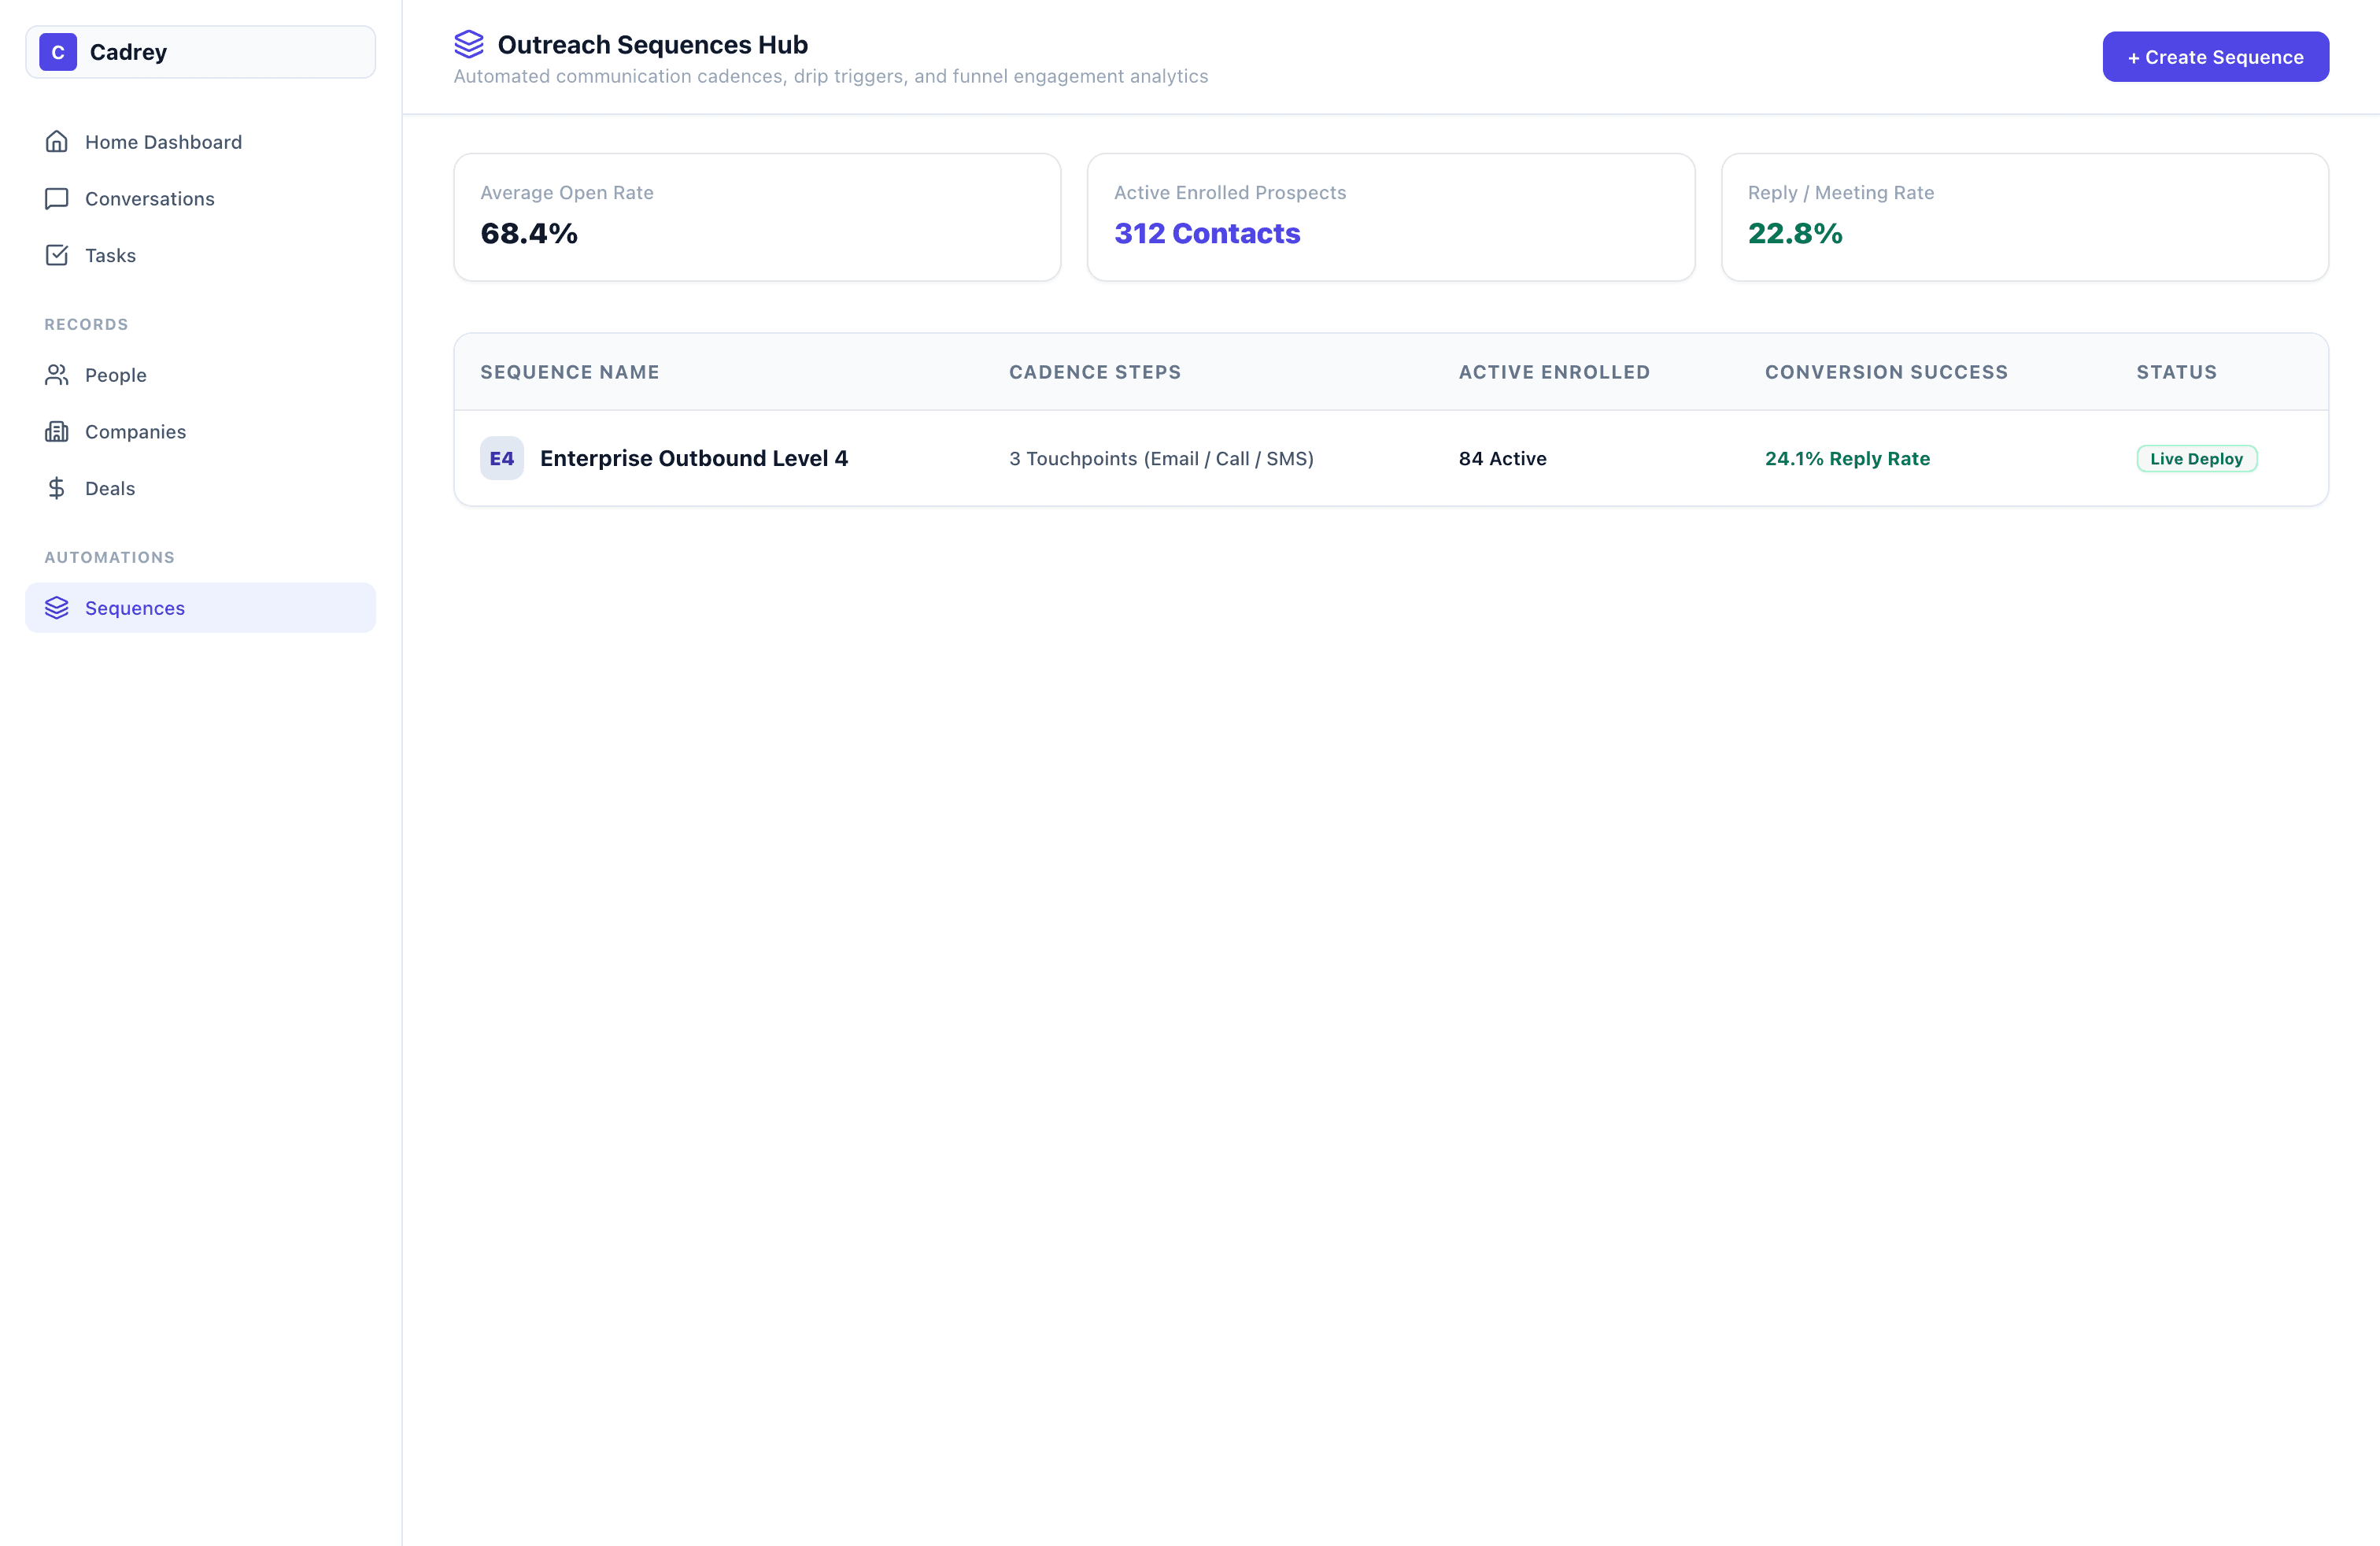Go to Home Dashboard
The image size is (2380, 1546).
(x=200, y=142)
